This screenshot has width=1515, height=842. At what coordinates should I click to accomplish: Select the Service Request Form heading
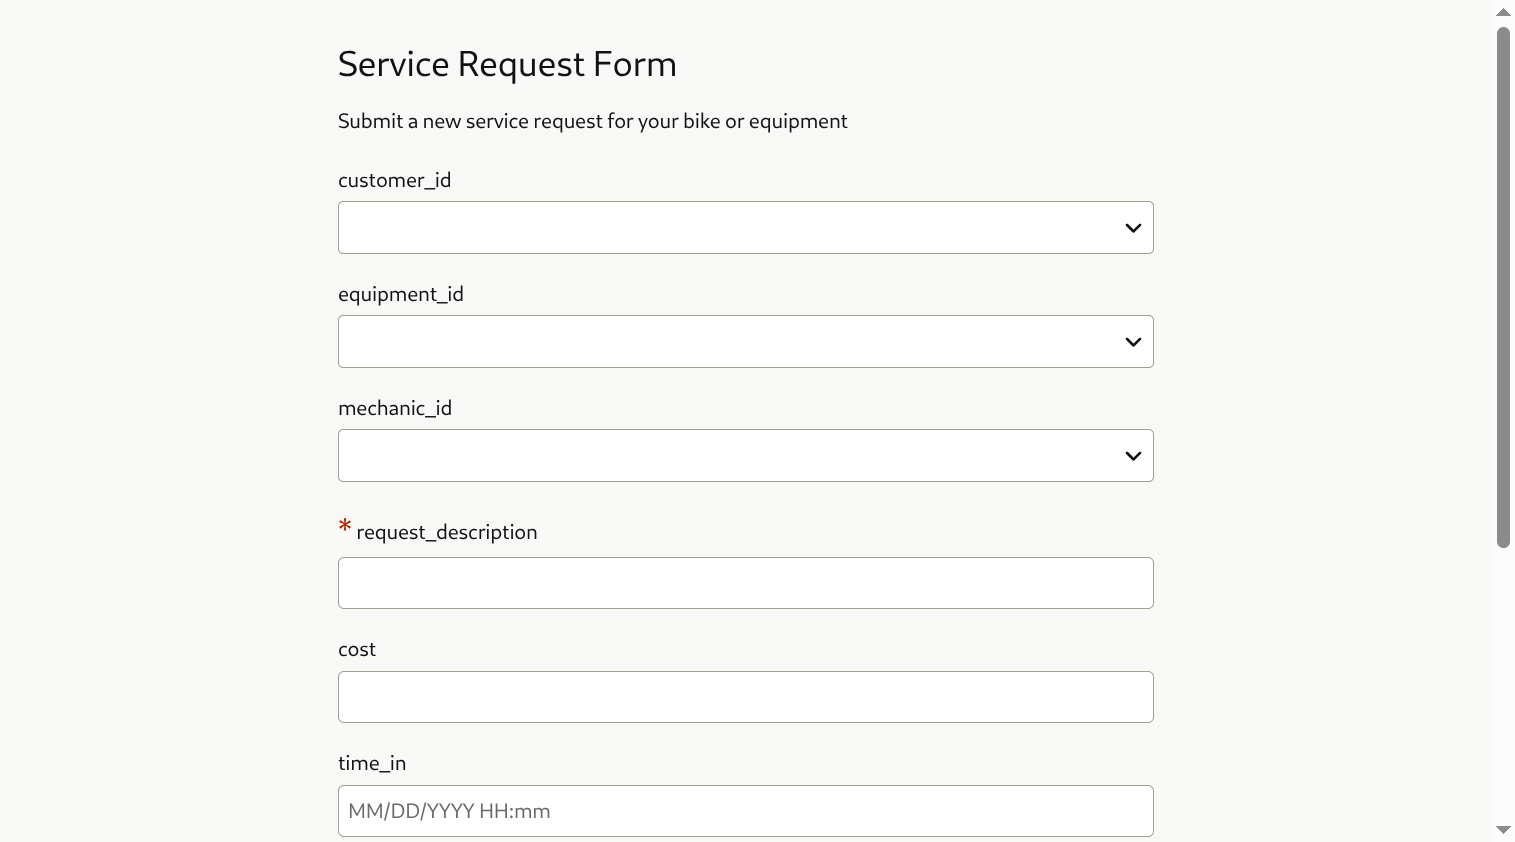click(x=507, y=63)
